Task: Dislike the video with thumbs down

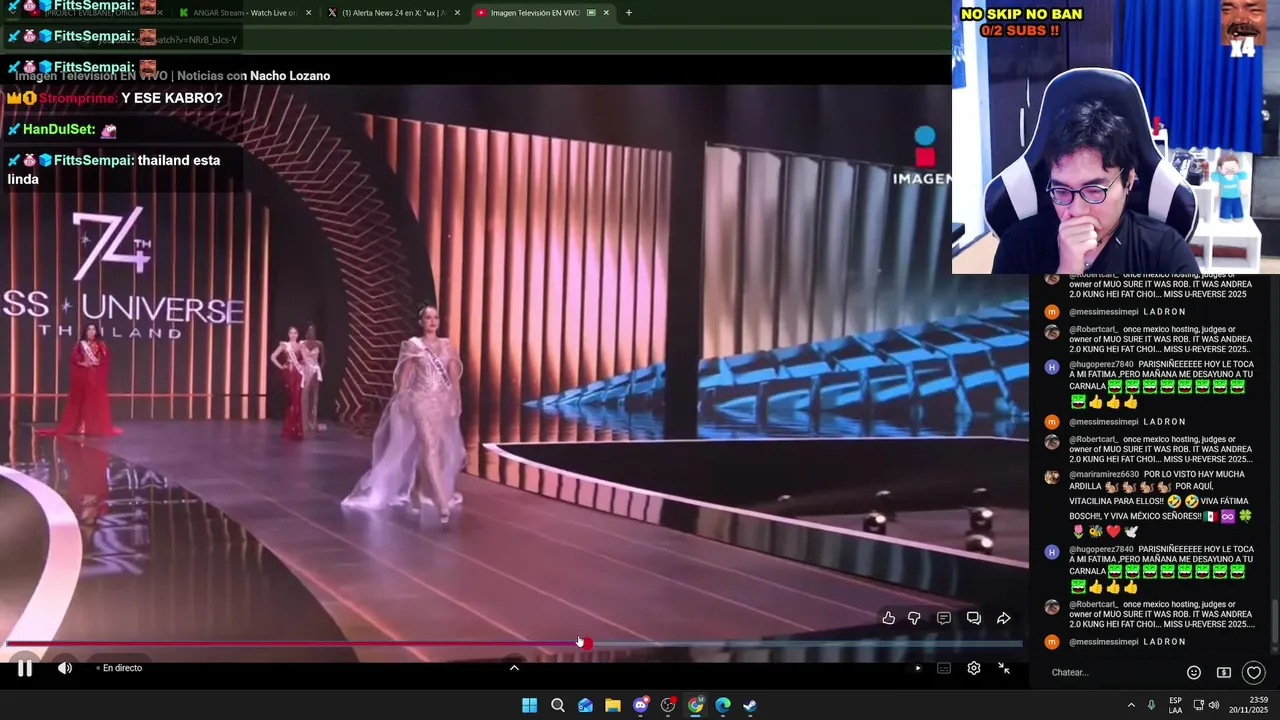Action: 914,618
